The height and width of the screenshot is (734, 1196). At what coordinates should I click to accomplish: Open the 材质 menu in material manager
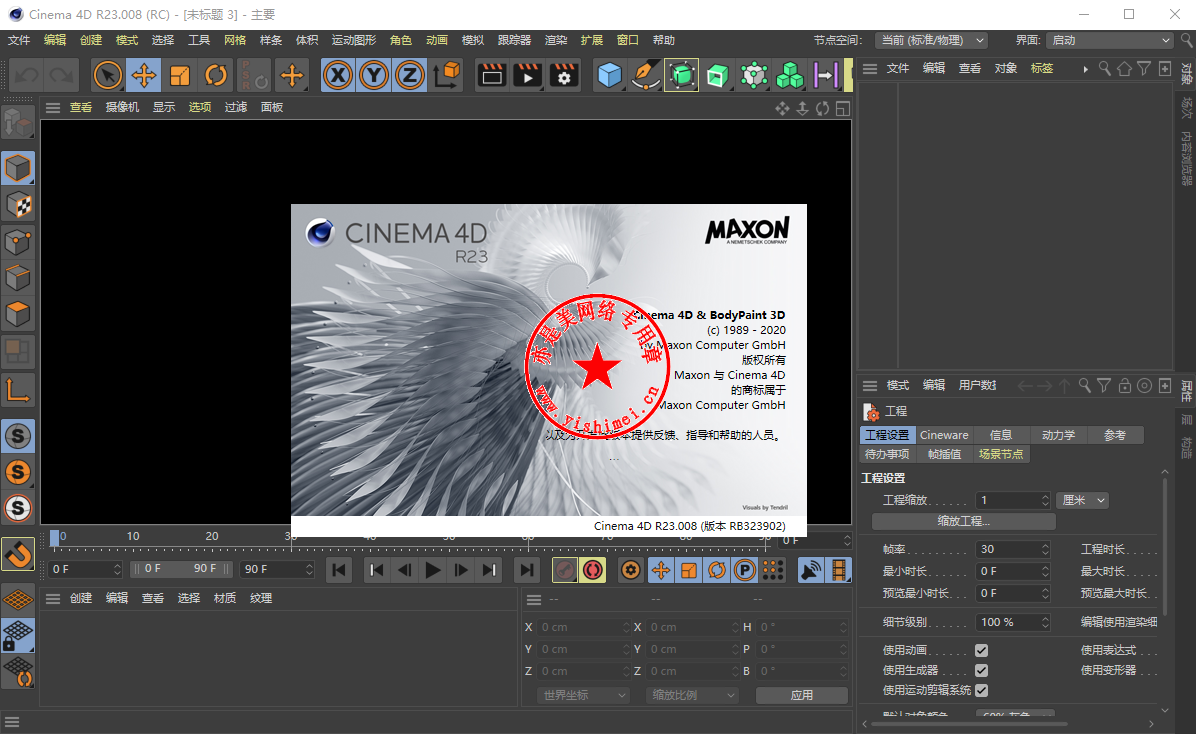[224, 598]
